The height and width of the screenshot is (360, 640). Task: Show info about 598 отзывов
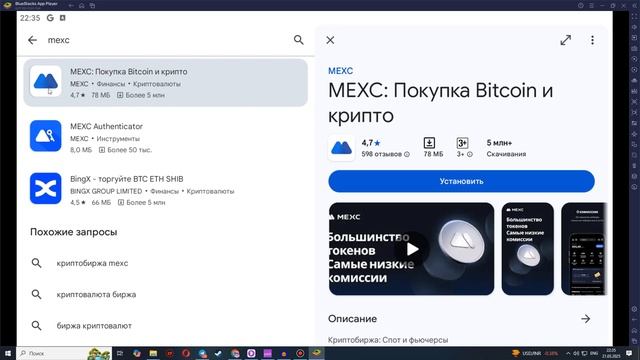[407, 154]
